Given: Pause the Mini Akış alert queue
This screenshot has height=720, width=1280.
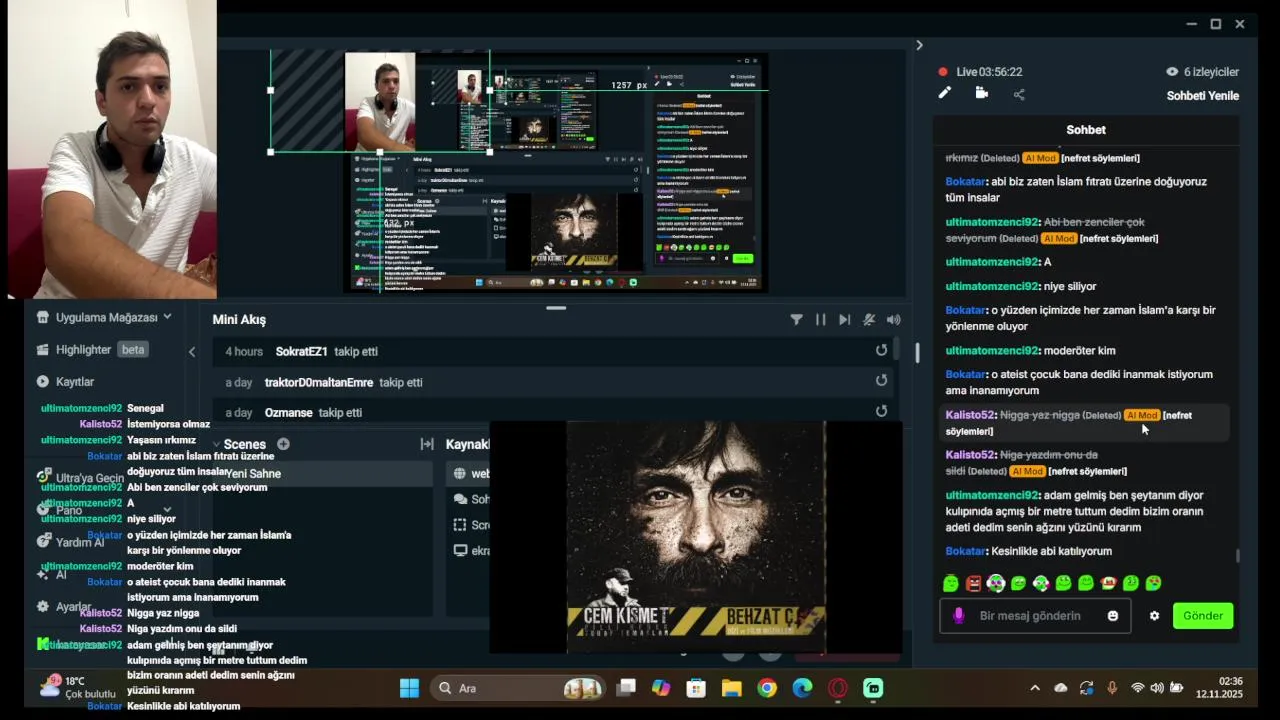Looking at the screenshot, I should pos(820,320).
